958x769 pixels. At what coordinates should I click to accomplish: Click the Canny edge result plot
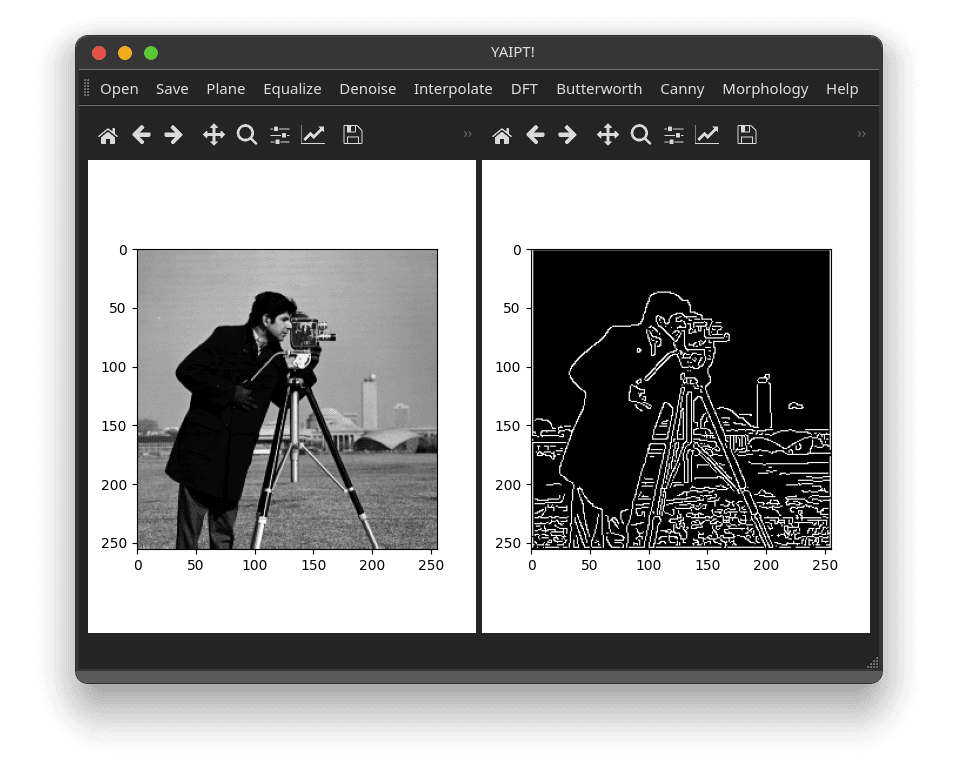682,399
